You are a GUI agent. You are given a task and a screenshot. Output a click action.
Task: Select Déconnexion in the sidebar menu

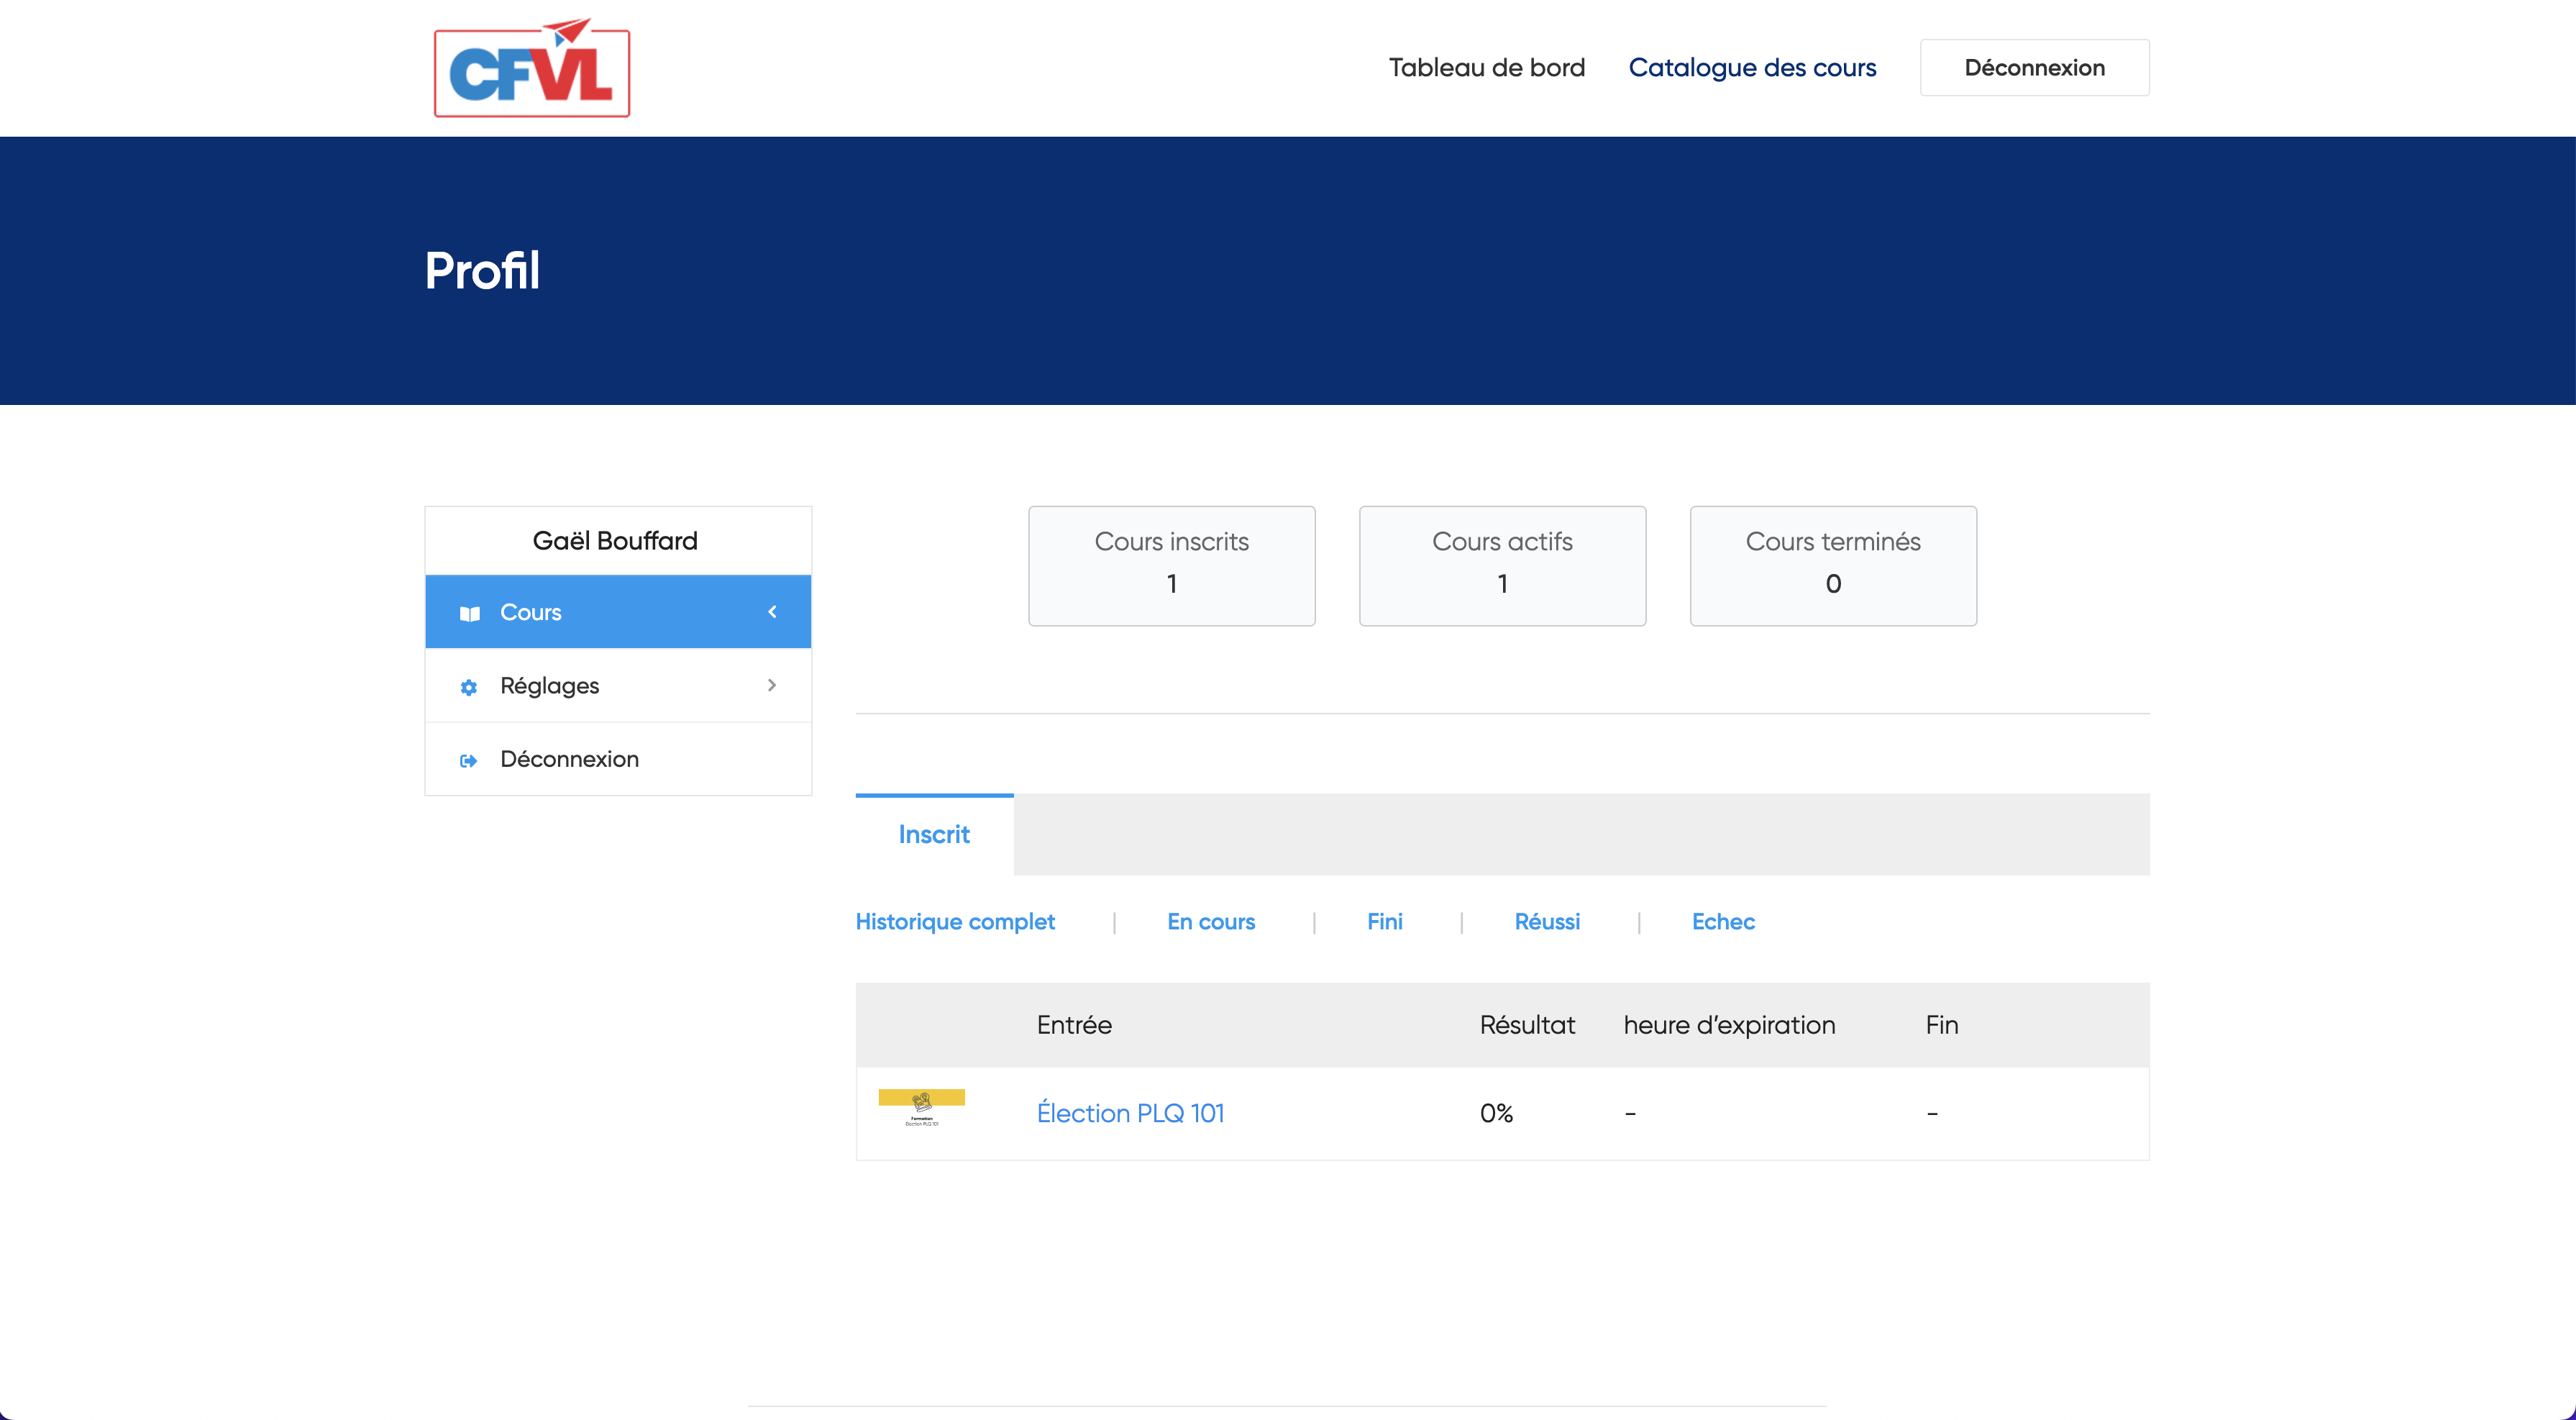coord(569,760)
